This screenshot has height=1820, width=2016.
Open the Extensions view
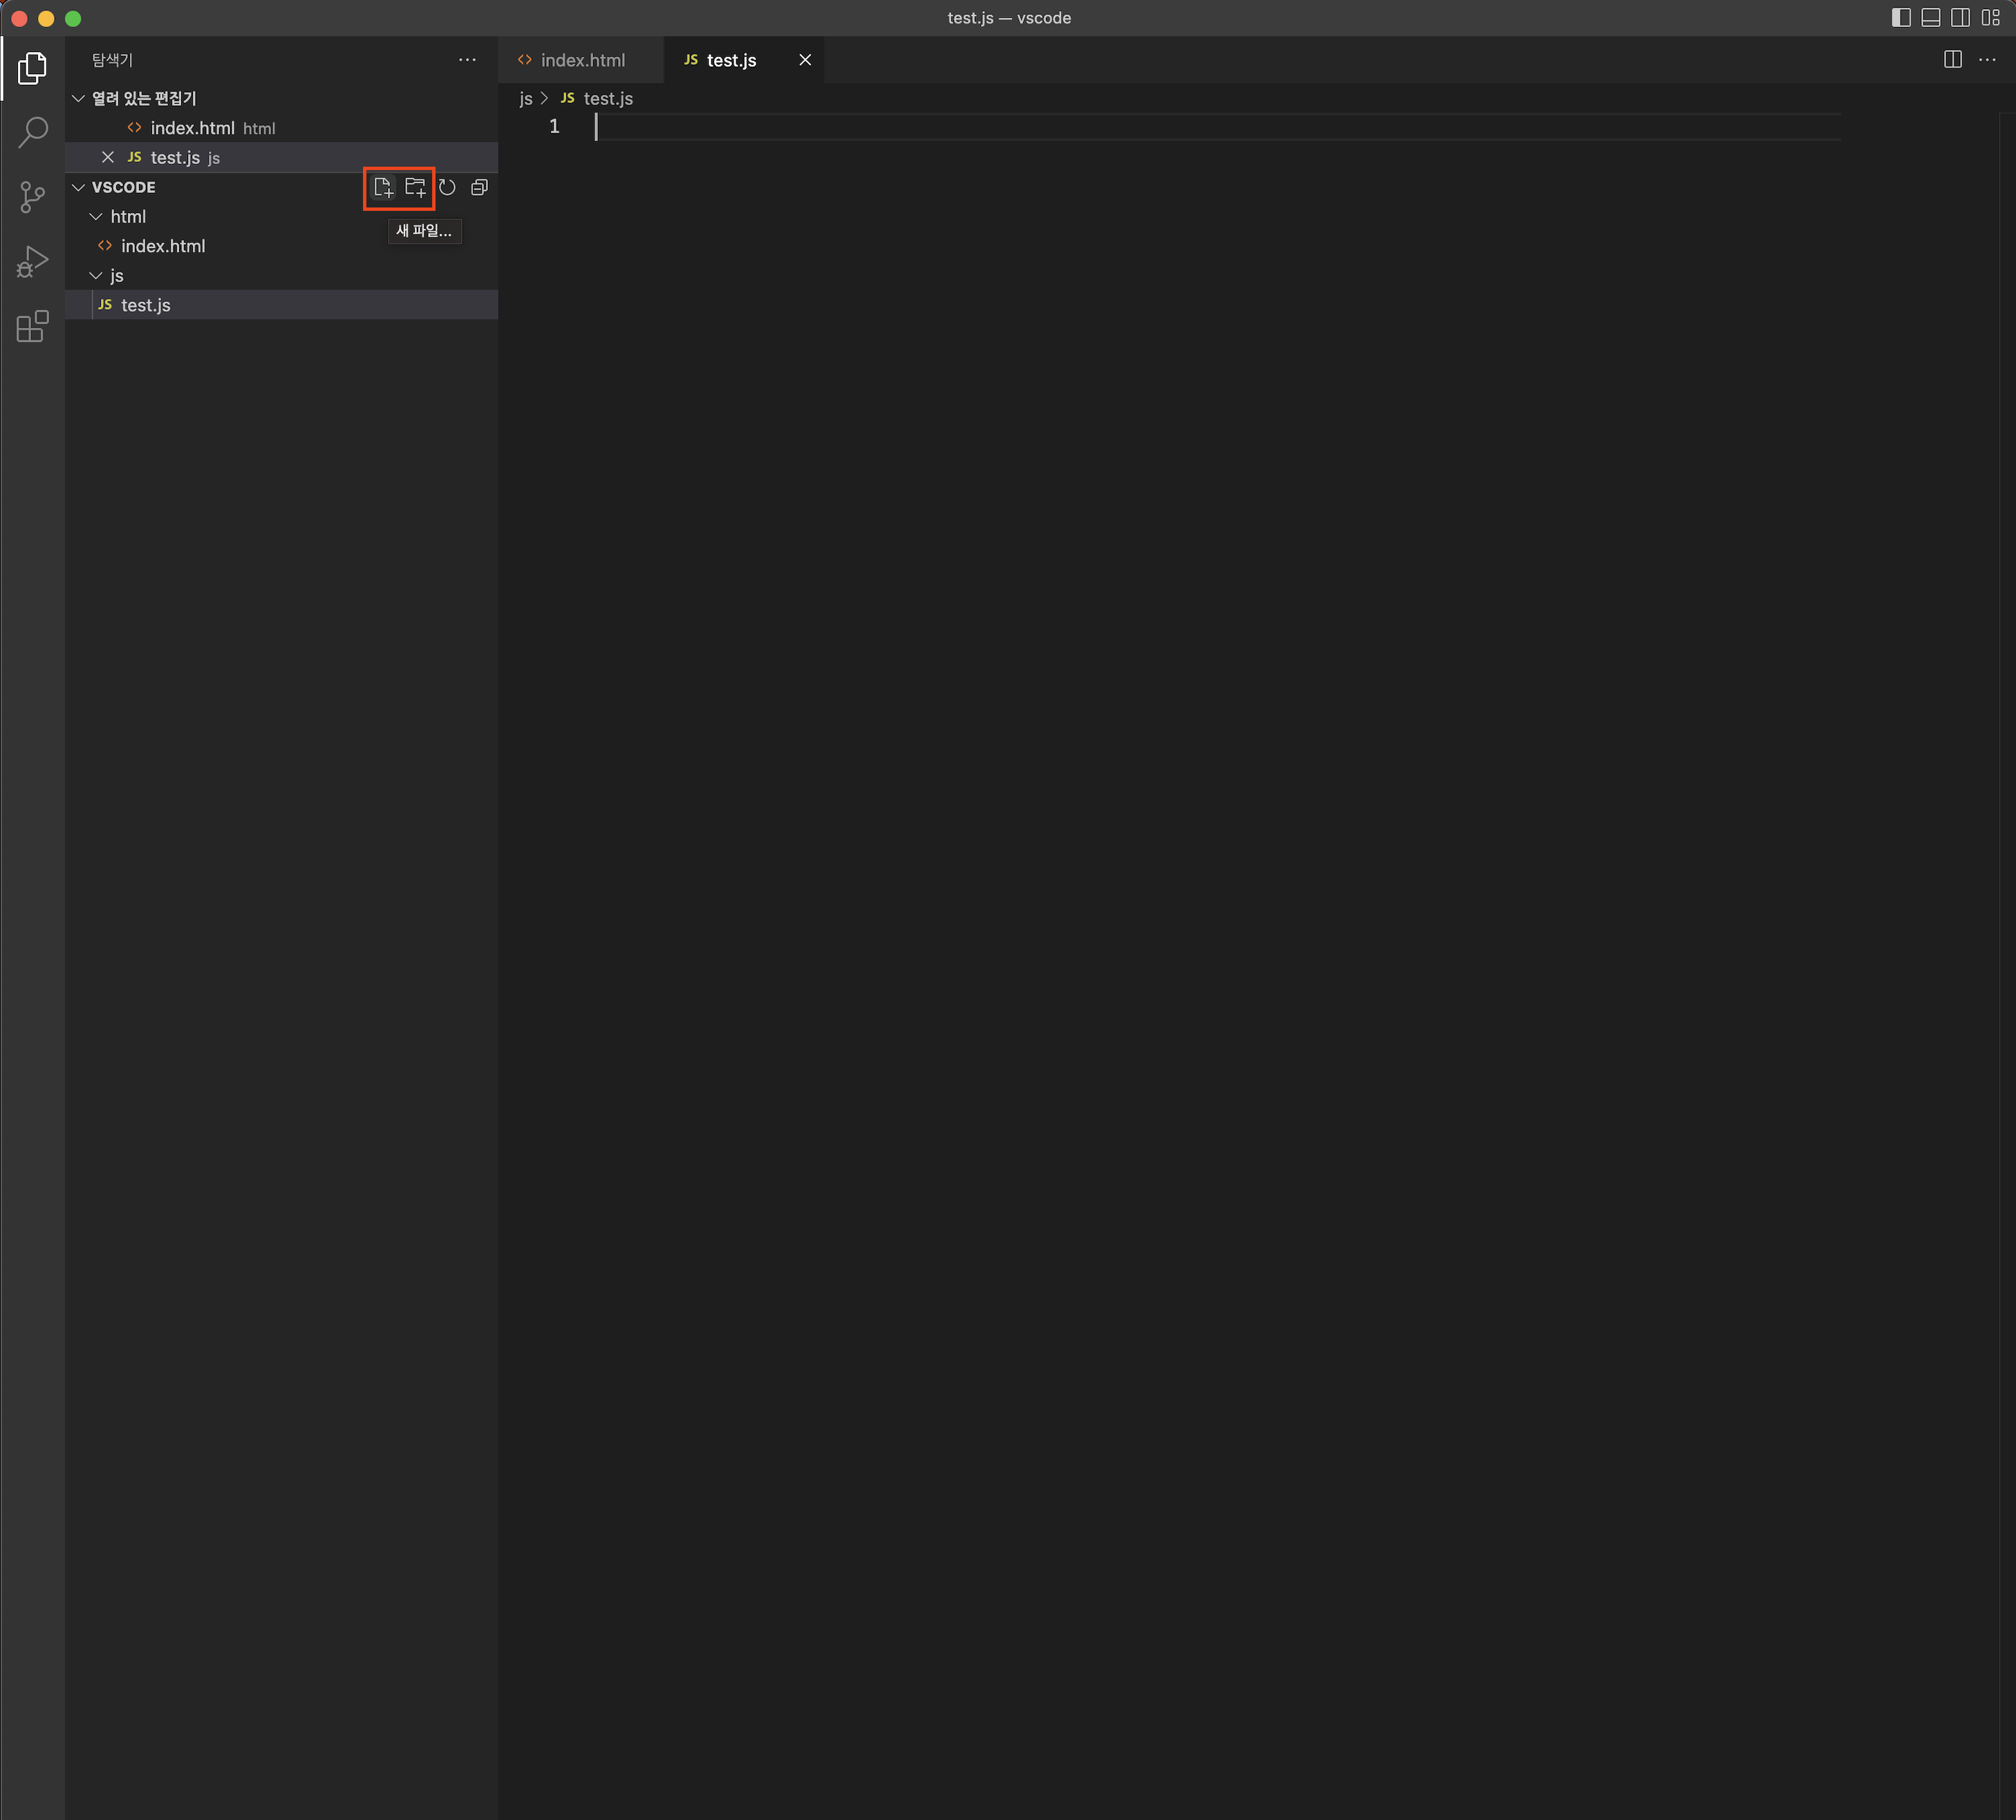[33, 326]
